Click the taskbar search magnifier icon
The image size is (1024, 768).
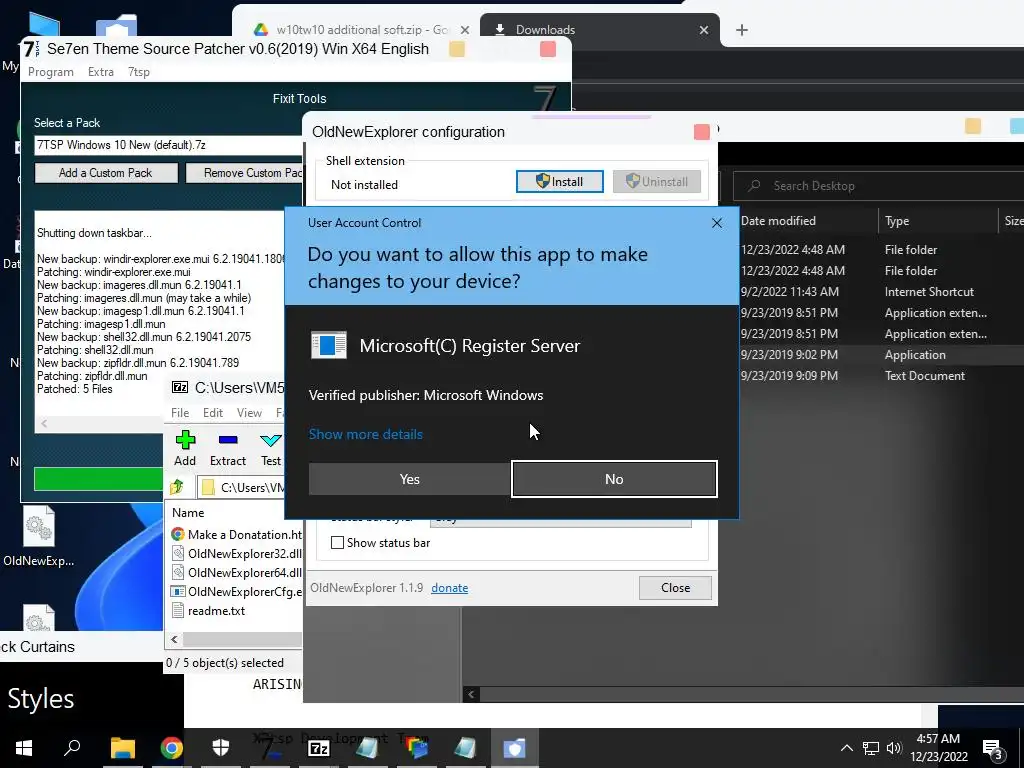(72, 747)
